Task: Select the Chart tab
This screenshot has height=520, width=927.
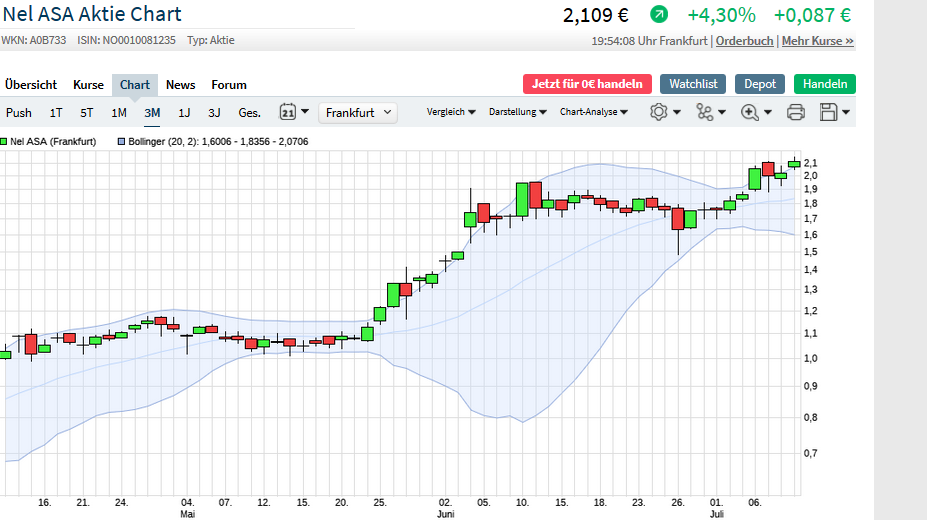Action: click(x=135, y=84)
